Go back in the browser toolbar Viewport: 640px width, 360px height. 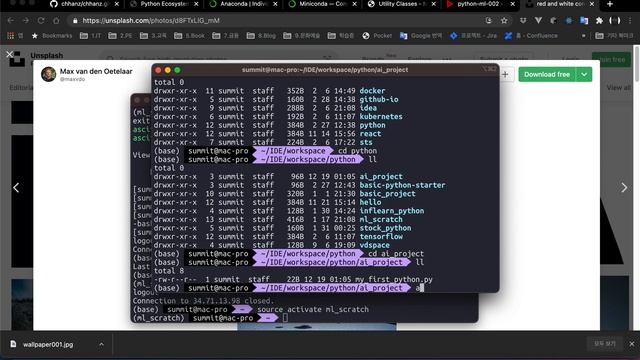[x=11, y=20]
